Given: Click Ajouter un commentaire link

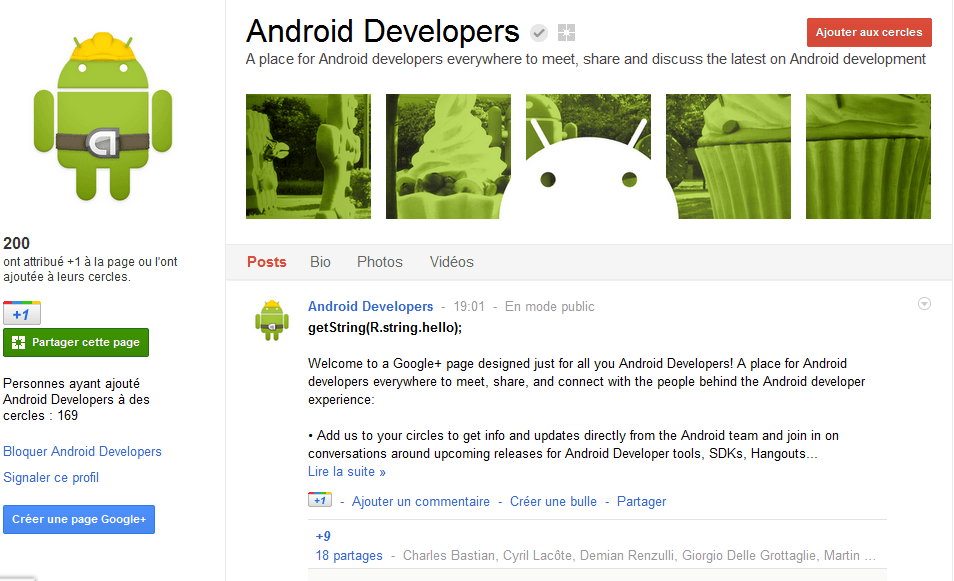Looking at the screenshot, I should (421, 501).
